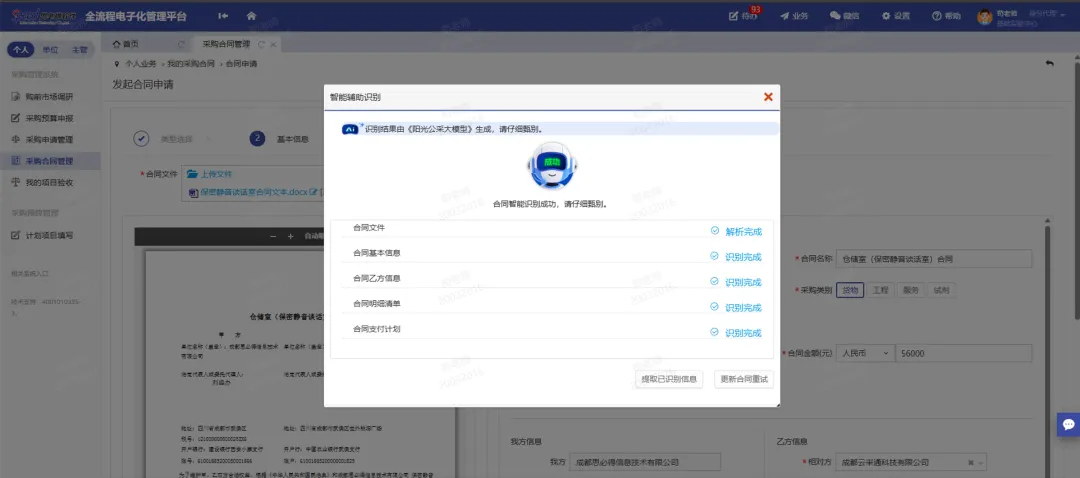Click the 解析完成 status for 合同文件
This screenshot has height=478, width=1080.
[743, 231]
